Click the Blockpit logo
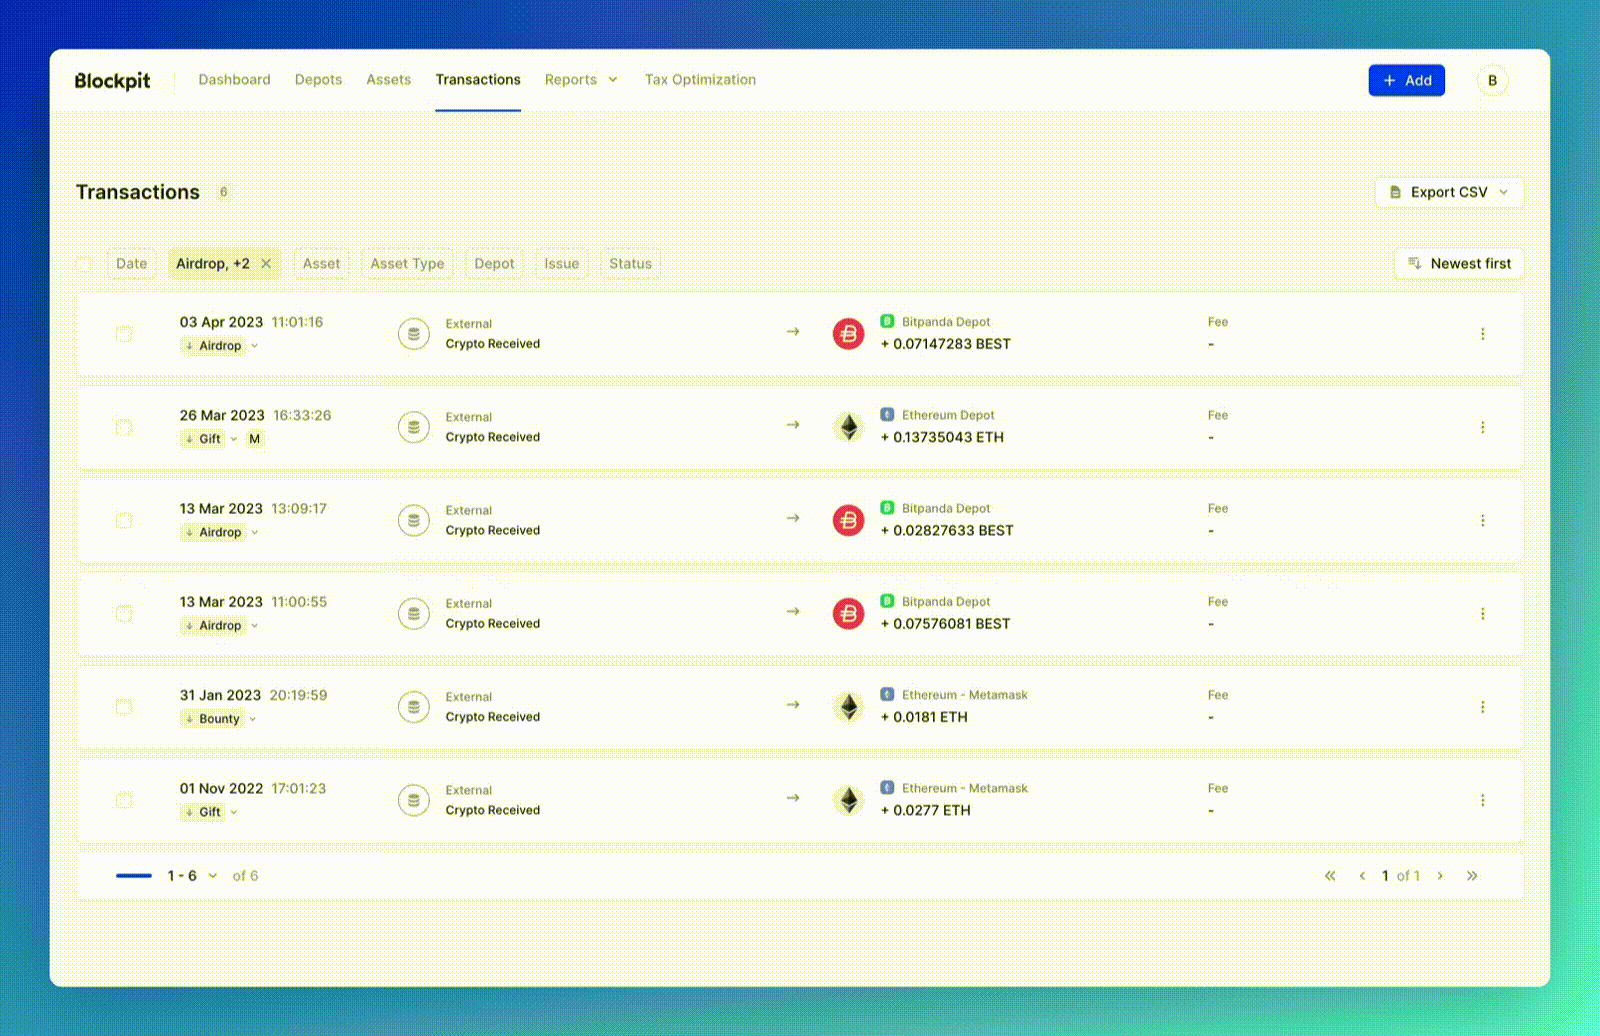This screenshot has width=1600, height=1036. (x=113, y=81)
